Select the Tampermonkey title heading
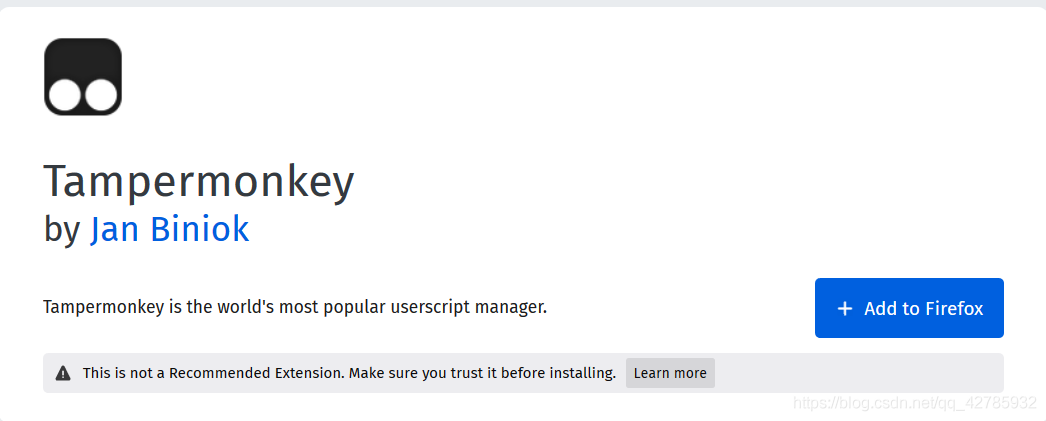The width and height of the screenshot is (1046, 421). (x=199, y=182)
